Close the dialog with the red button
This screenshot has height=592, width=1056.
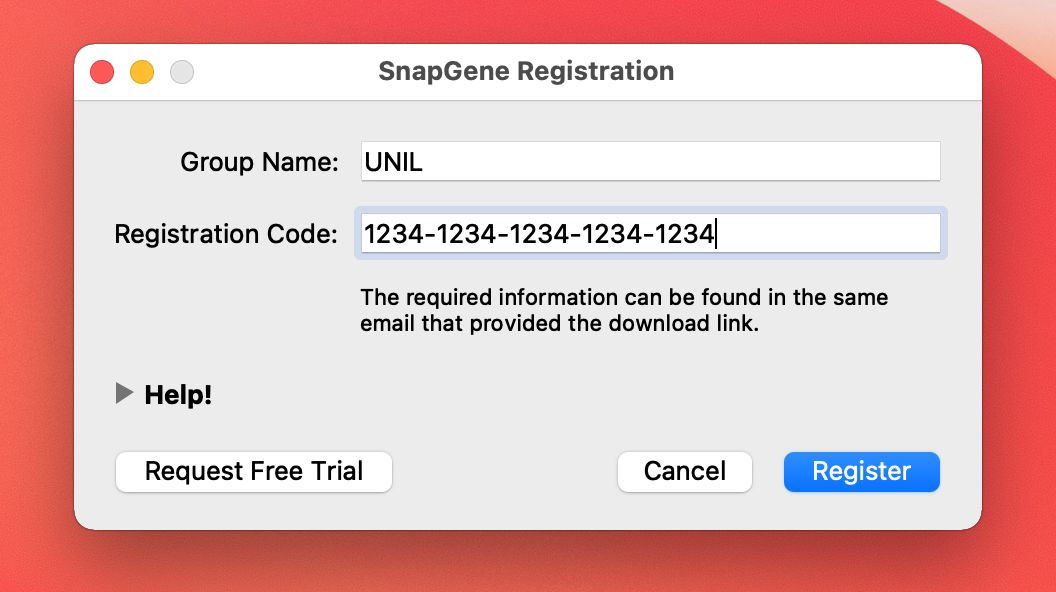102,72
